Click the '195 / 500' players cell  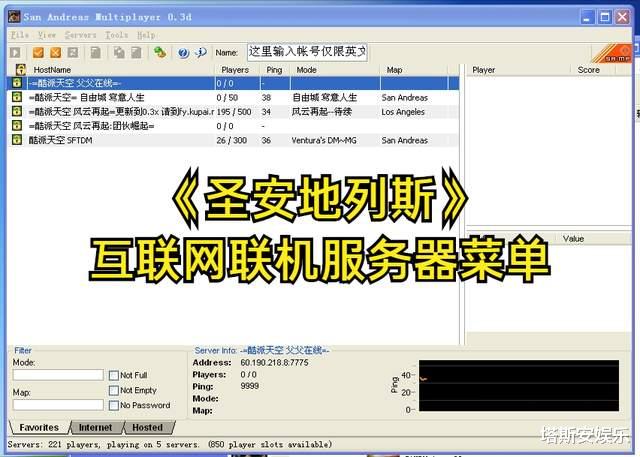(x=234, y=111)
